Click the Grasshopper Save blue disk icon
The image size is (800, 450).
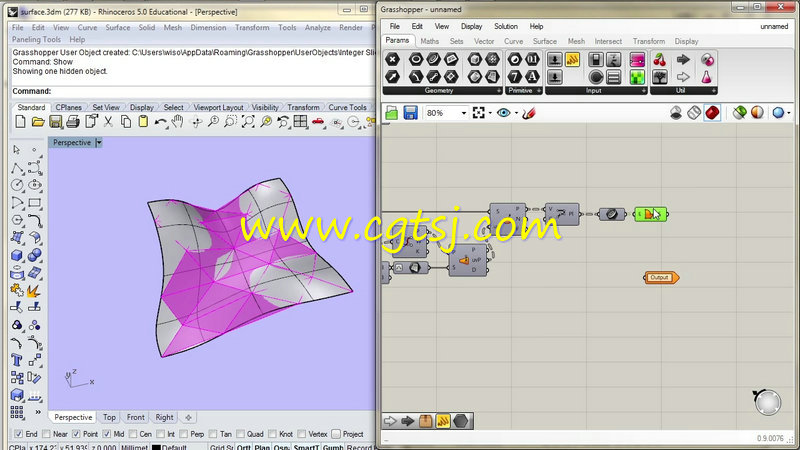click(x=410, y=113)
